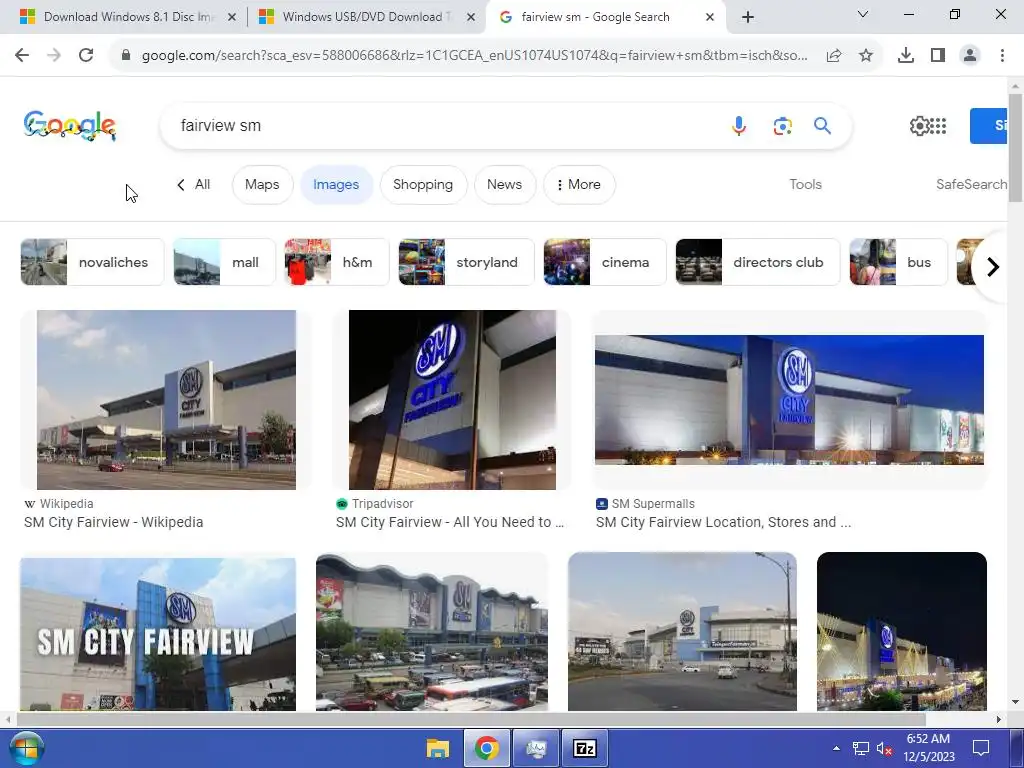Click muted volume tray icon

coord(884,748)
